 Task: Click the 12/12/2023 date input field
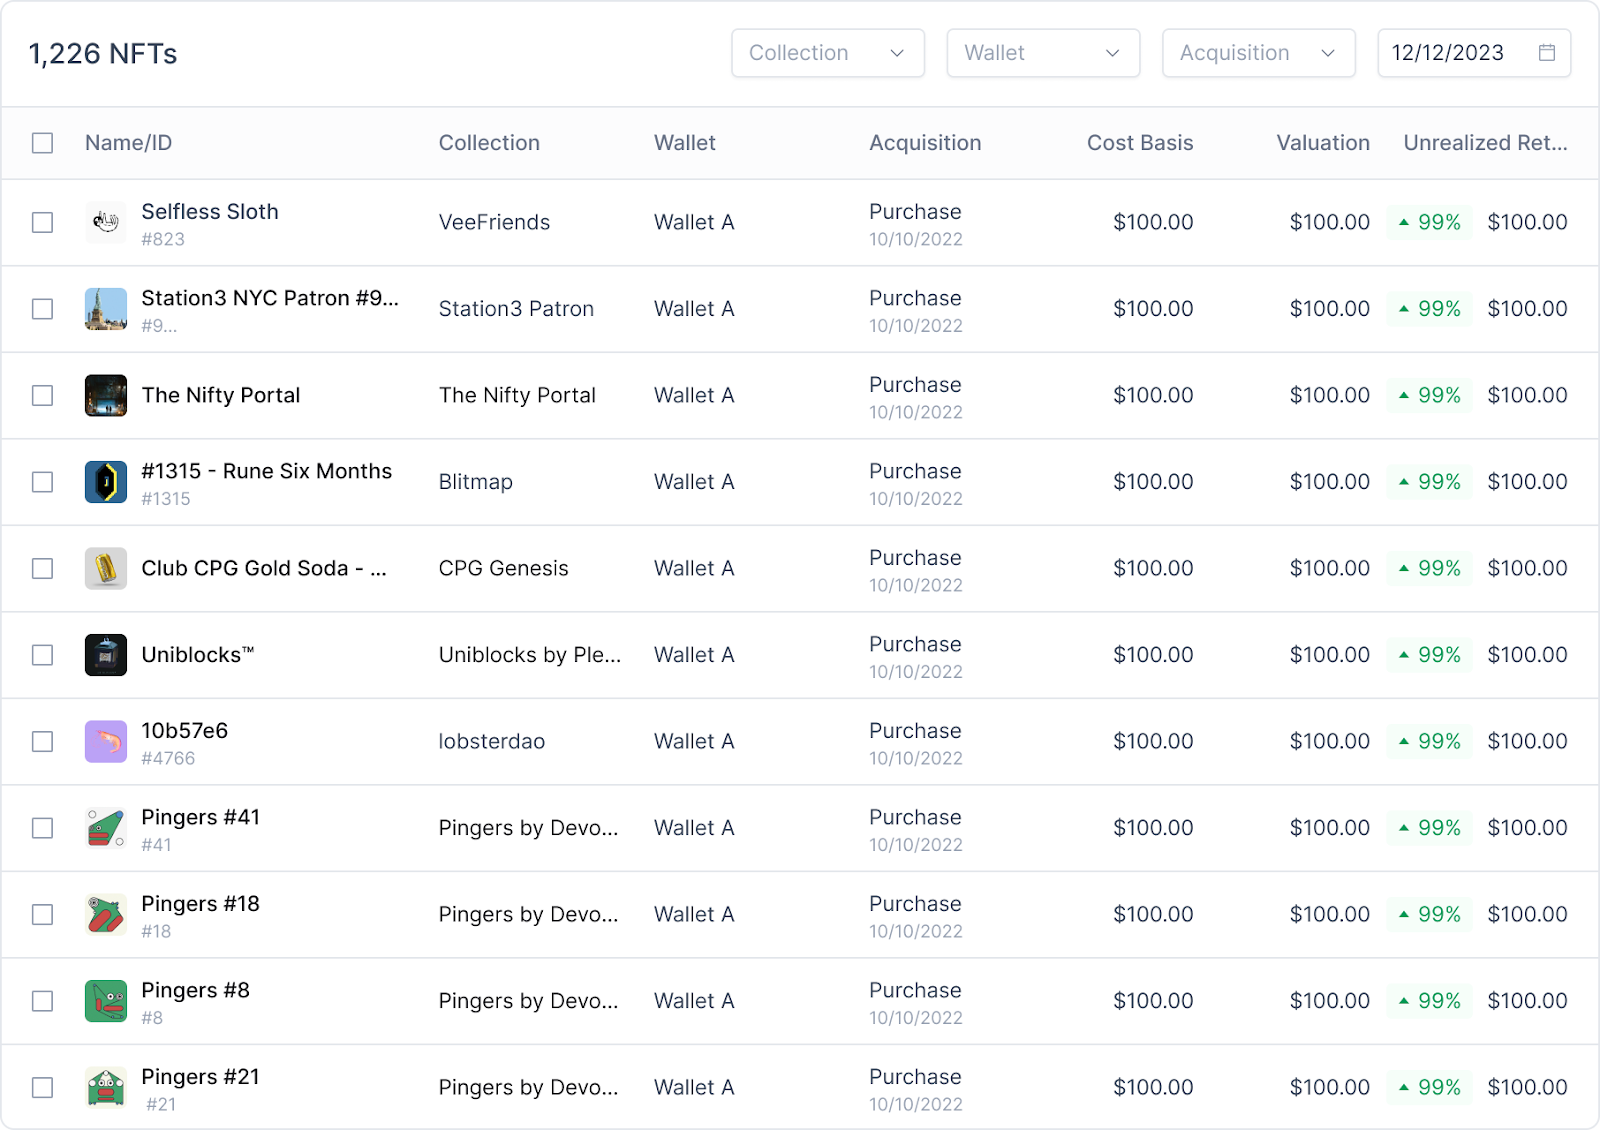(1448, 53)
